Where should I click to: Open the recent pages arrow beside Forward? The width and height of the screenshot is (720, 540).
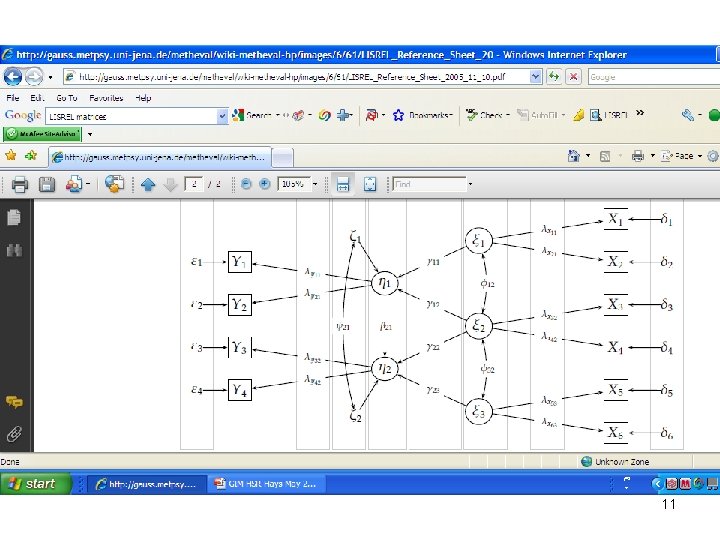coord(50,77)
